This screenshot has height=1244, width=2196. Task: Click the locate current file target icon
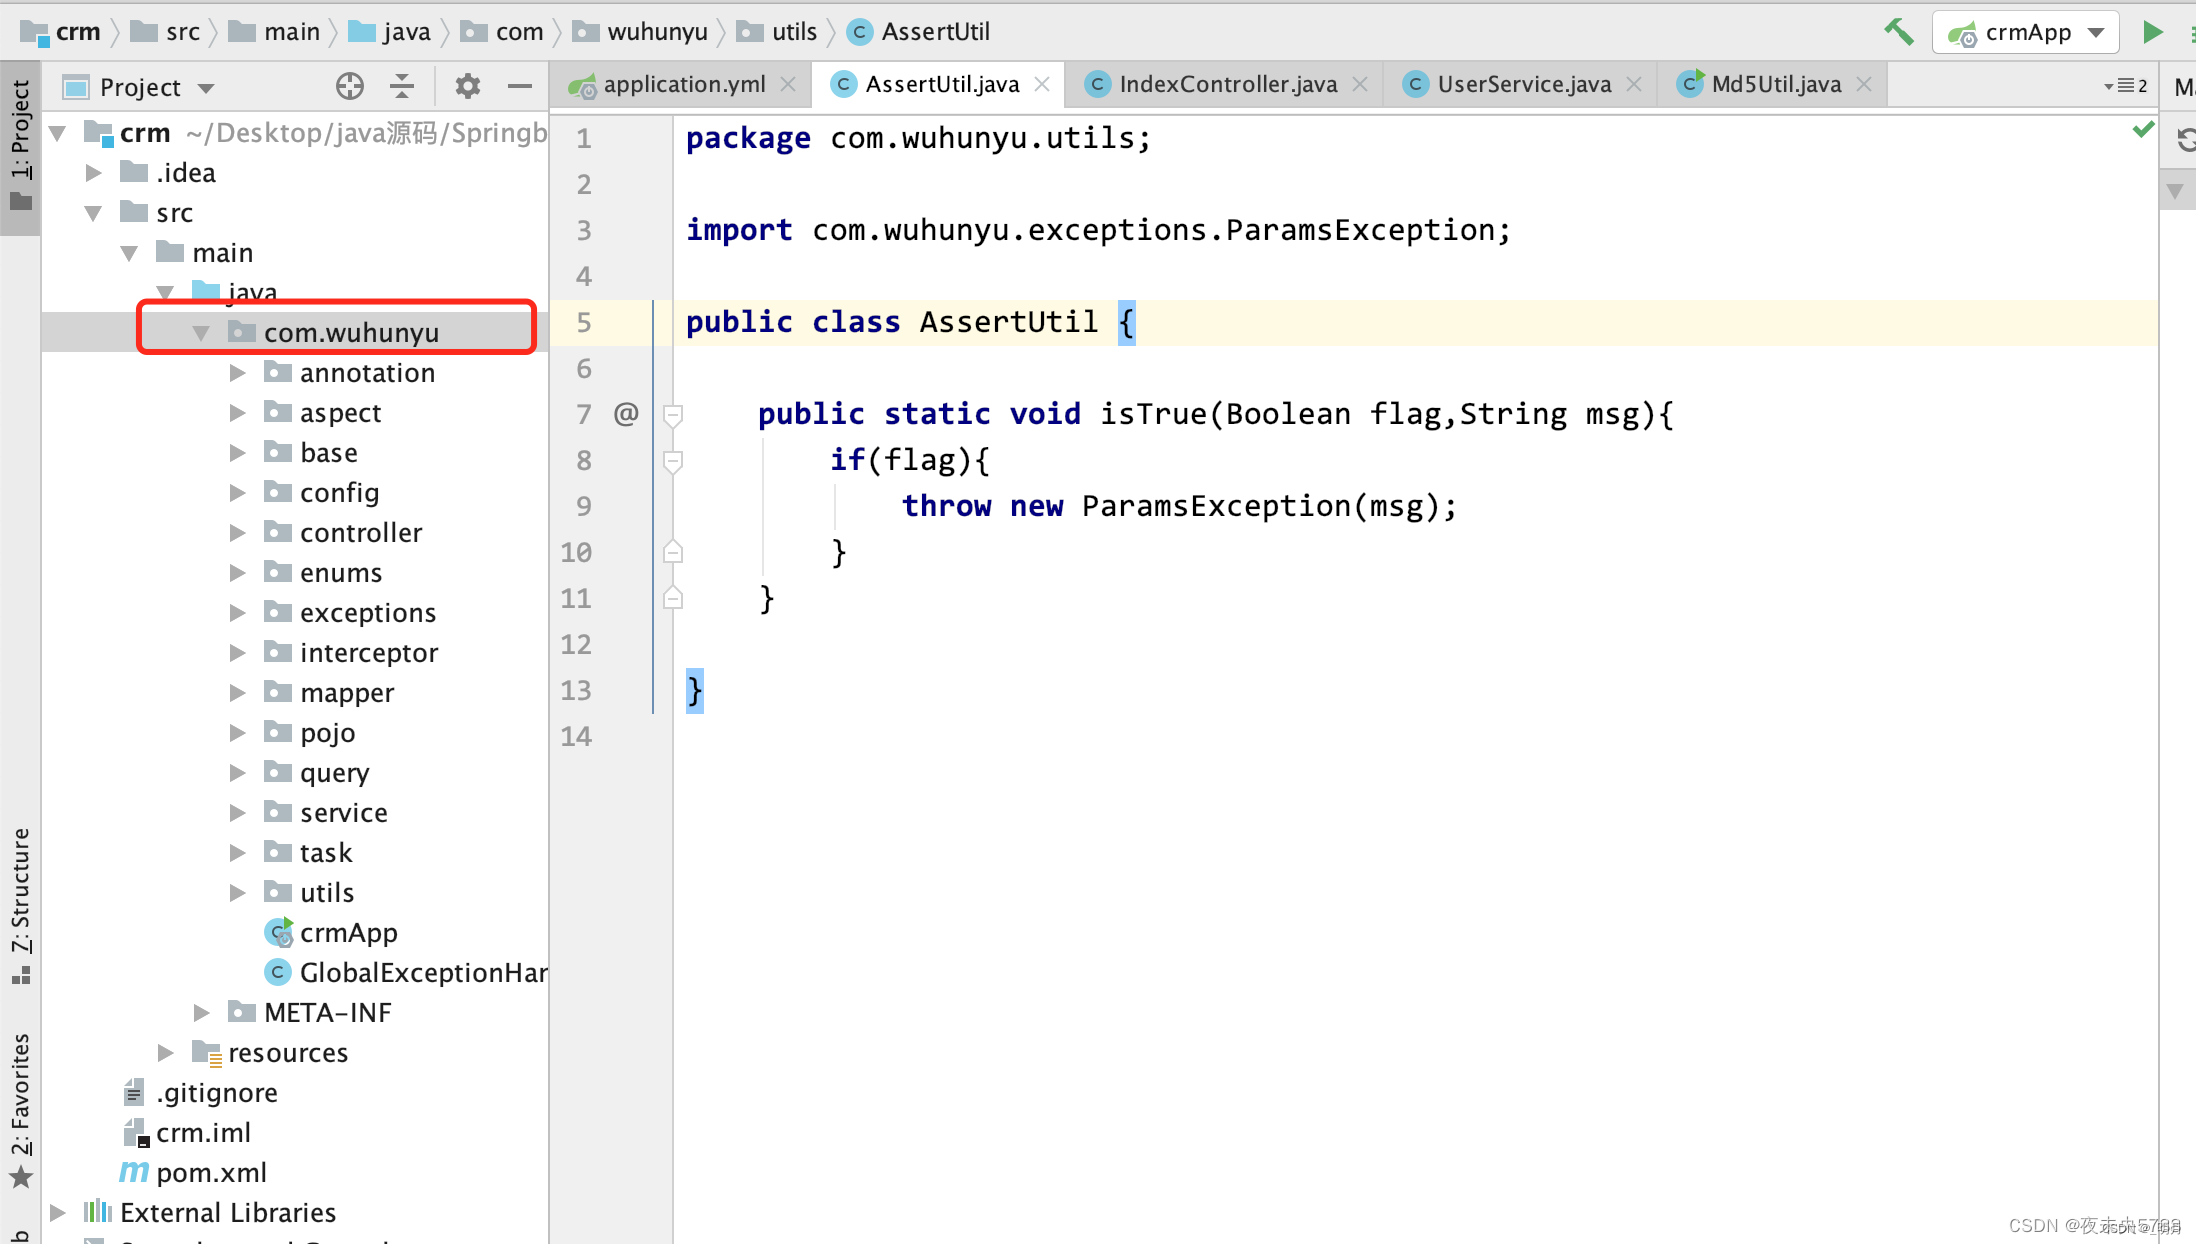click(349, 87)
